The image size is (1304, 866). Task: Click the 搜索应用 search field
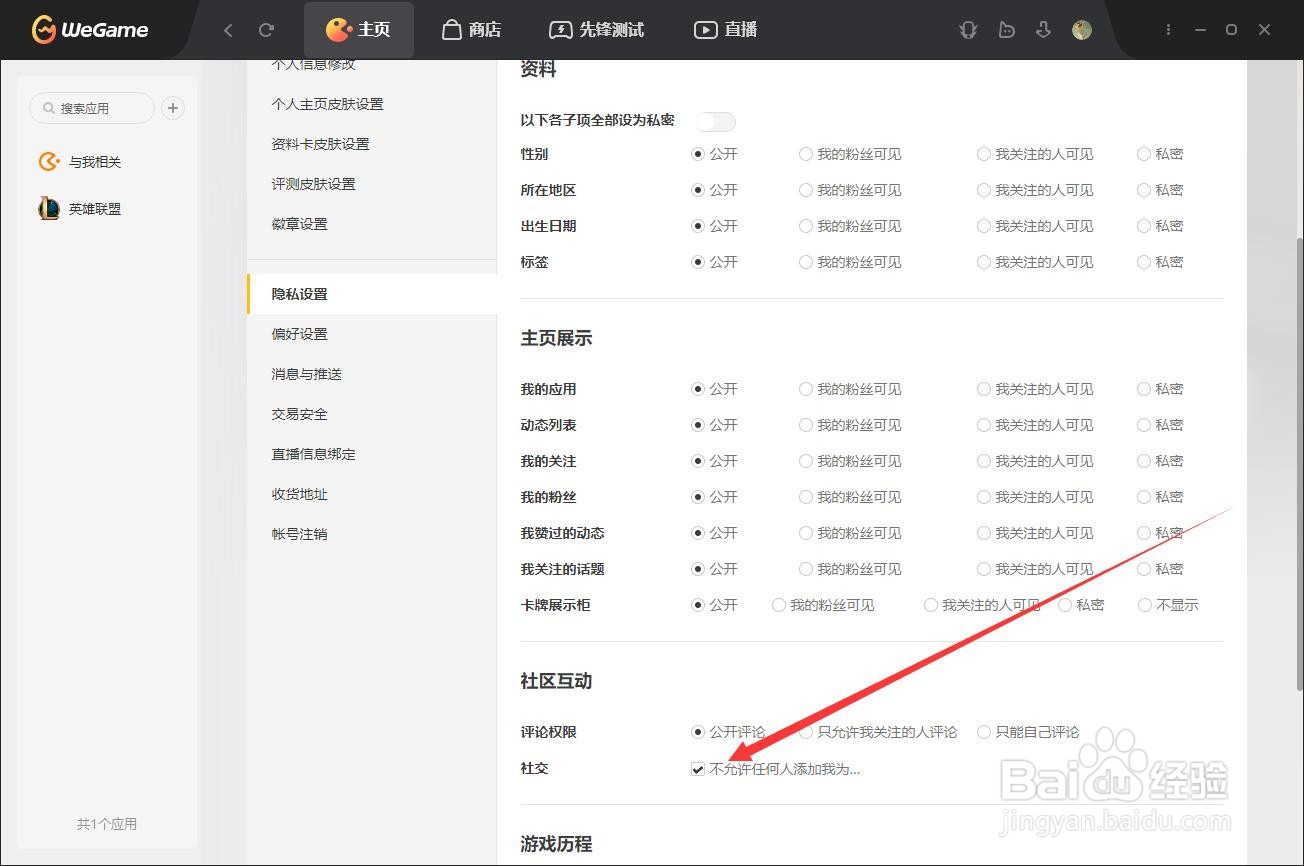point(92,108)
